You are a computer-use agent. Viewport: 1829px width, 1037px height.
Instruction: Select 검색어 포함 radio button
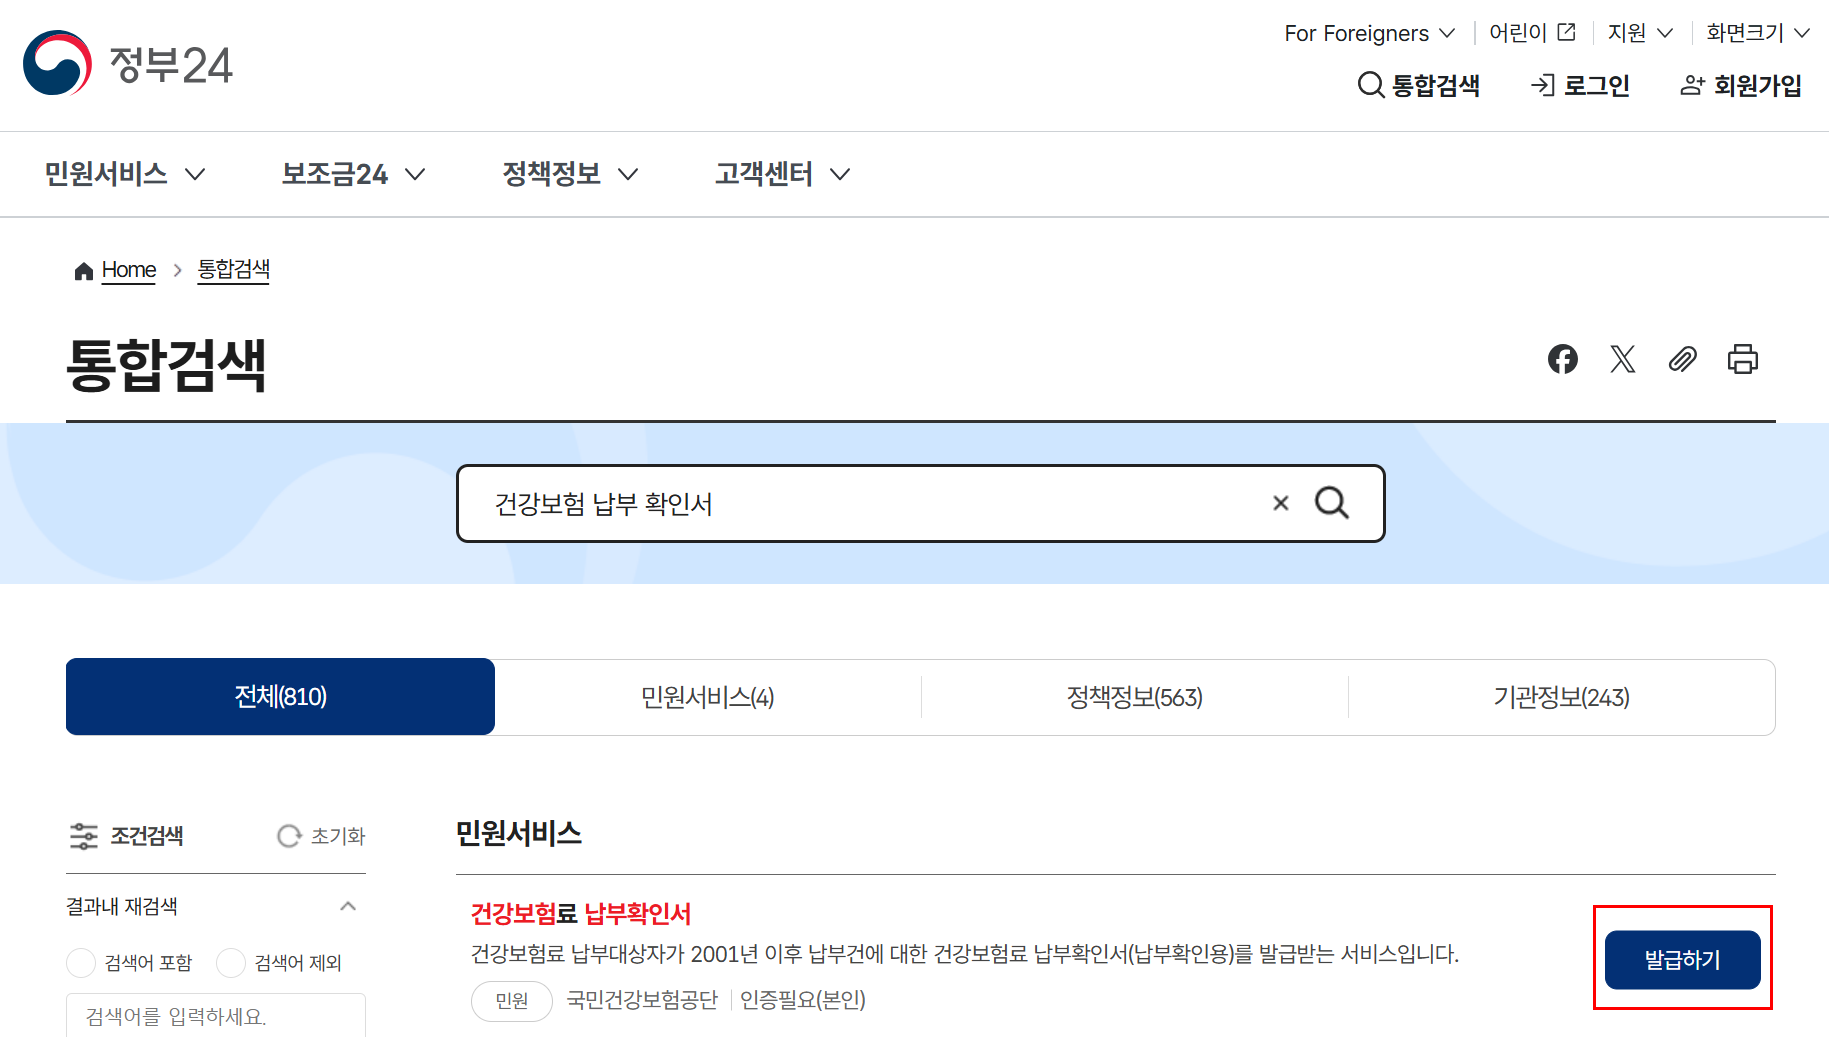(81, 963)
